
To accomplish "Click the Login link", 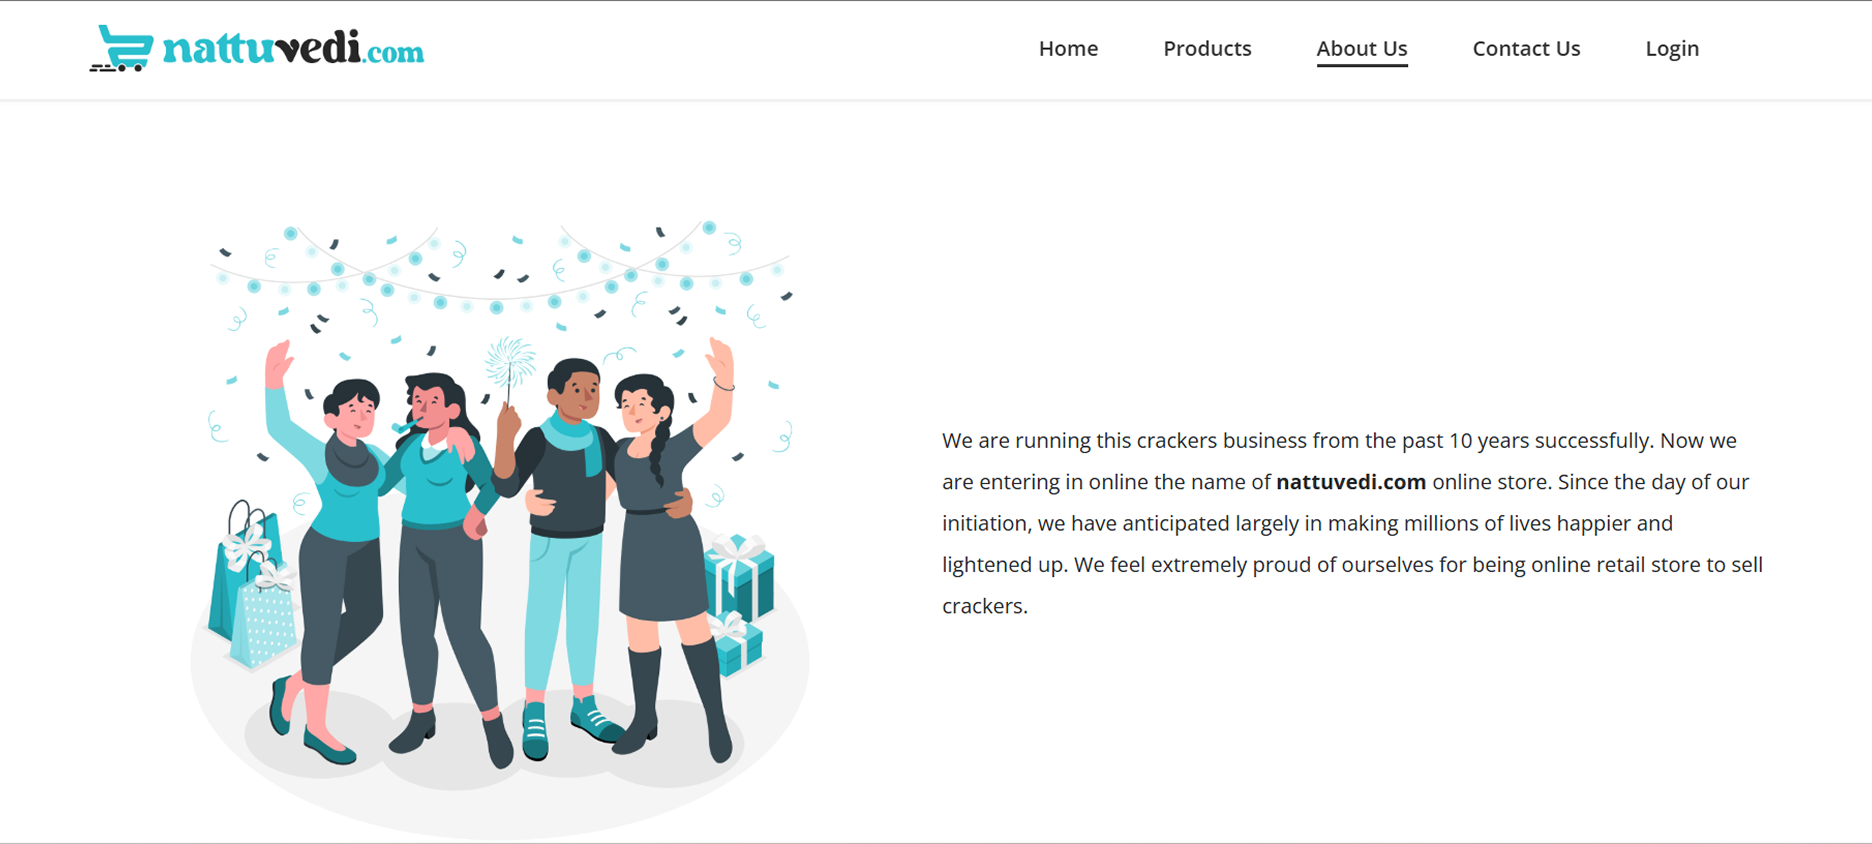I will coord(1672,49).
